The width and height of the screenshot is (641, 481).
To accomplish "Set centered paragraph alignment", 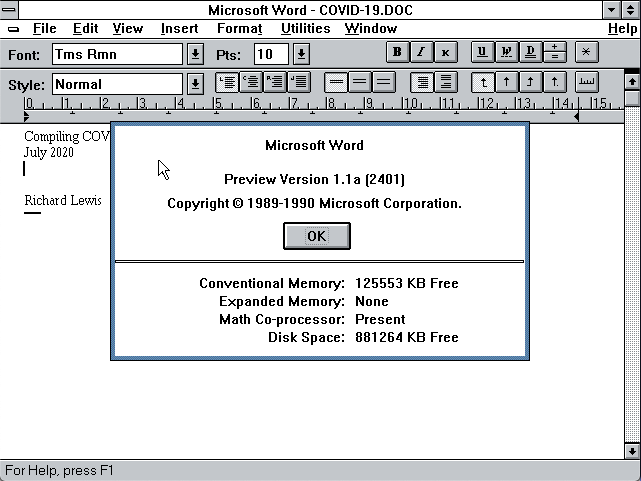I will coord(251,83).
